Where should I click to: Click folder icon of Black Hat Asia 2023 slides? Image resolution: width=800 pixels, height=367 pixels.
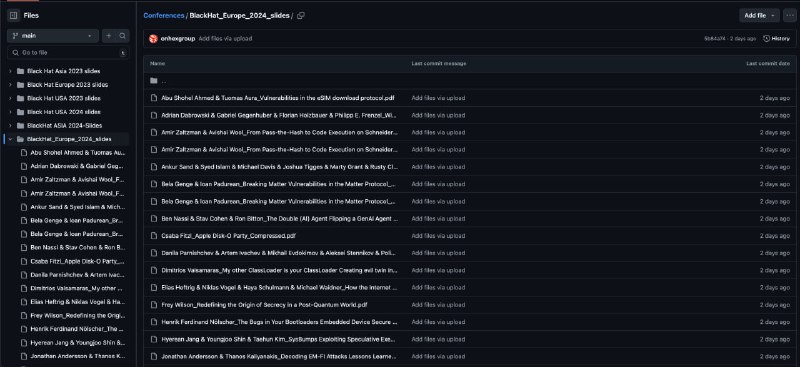click(x=20, y=71)
